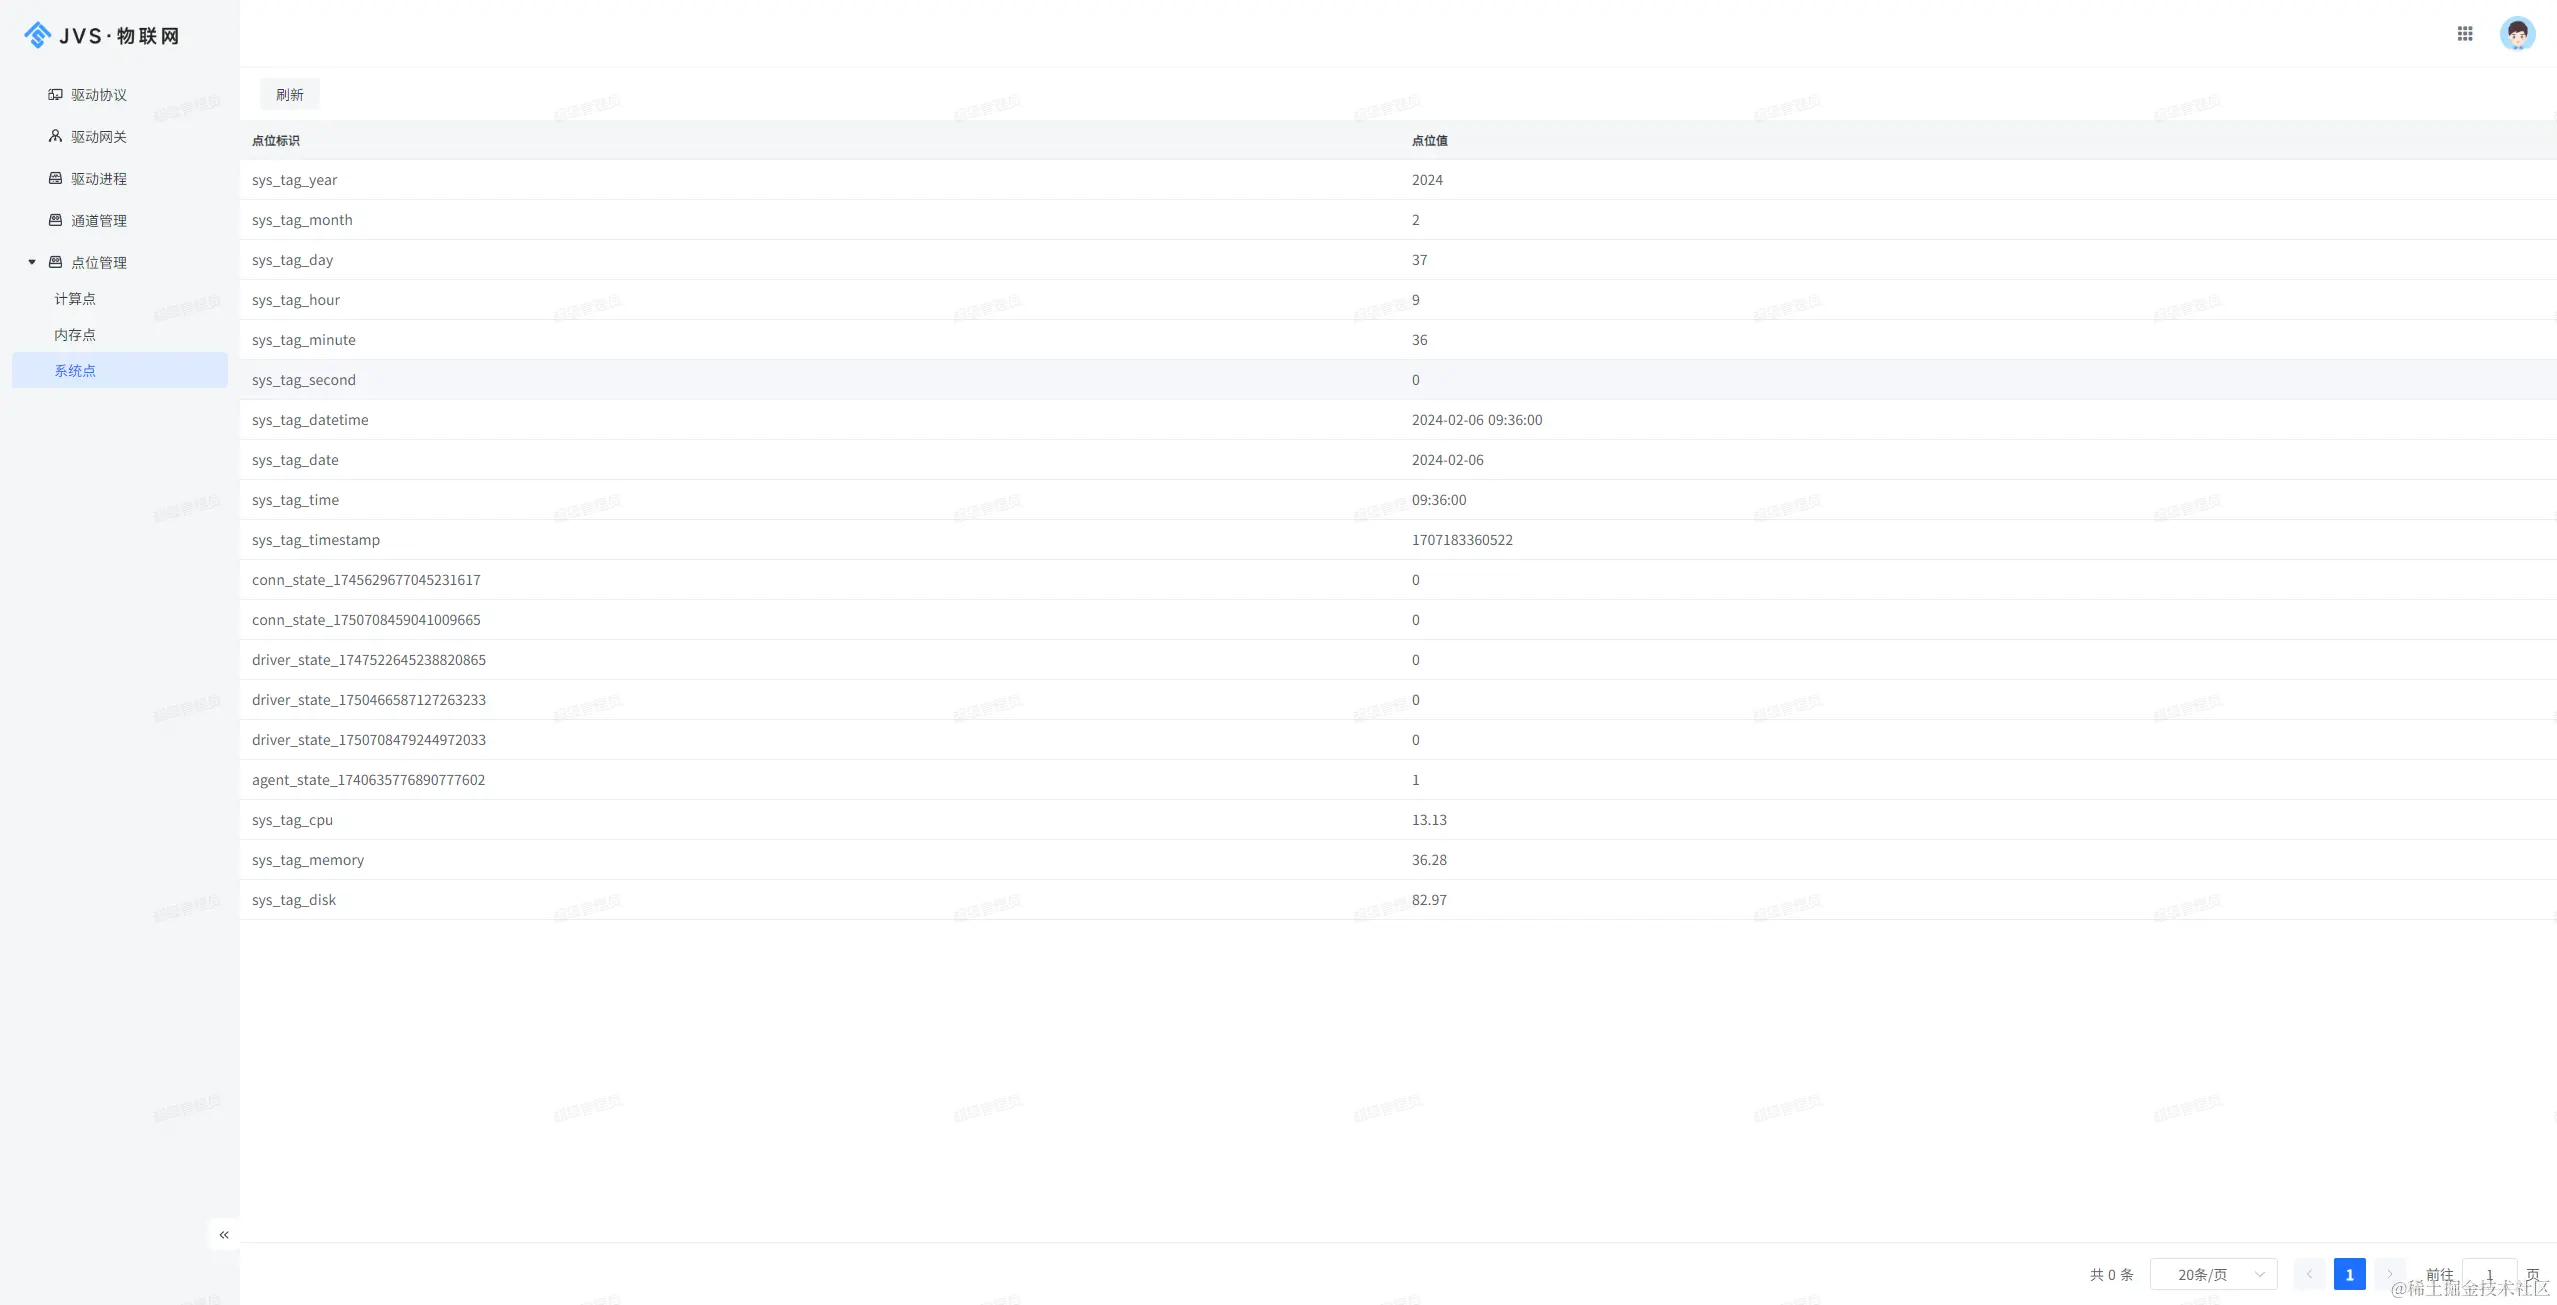The height and width of the screenshot is (1305, 2557).
Task: Open the 系统点 submenu item
Action: coord(75,371)
